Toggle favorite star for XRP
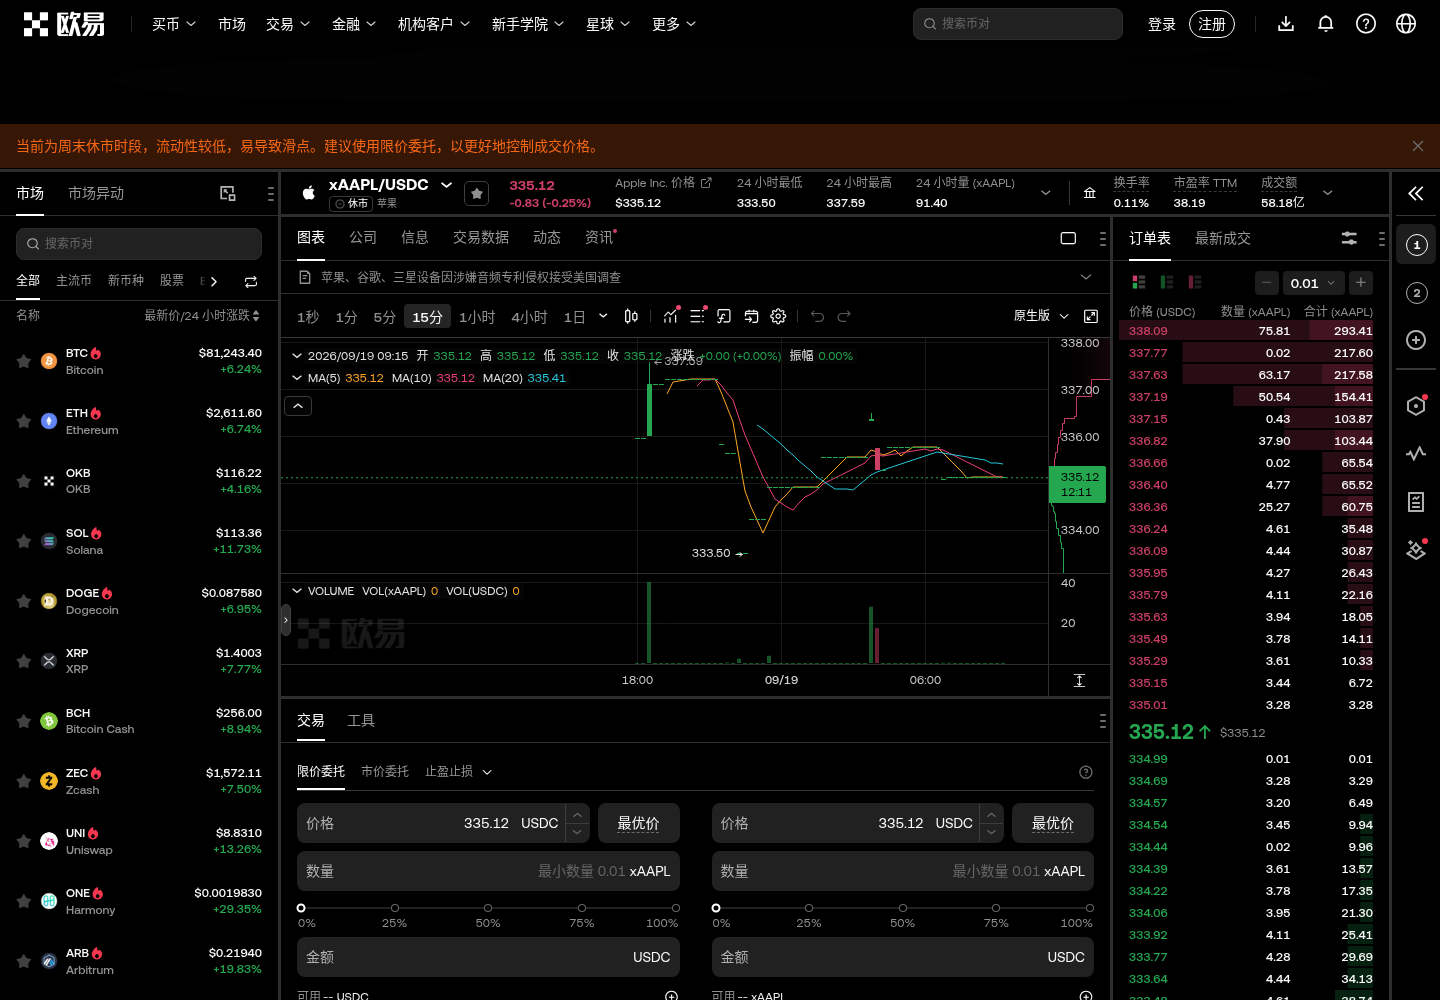This screenshot has width=1440, height=1000. [x=24, y=661]
